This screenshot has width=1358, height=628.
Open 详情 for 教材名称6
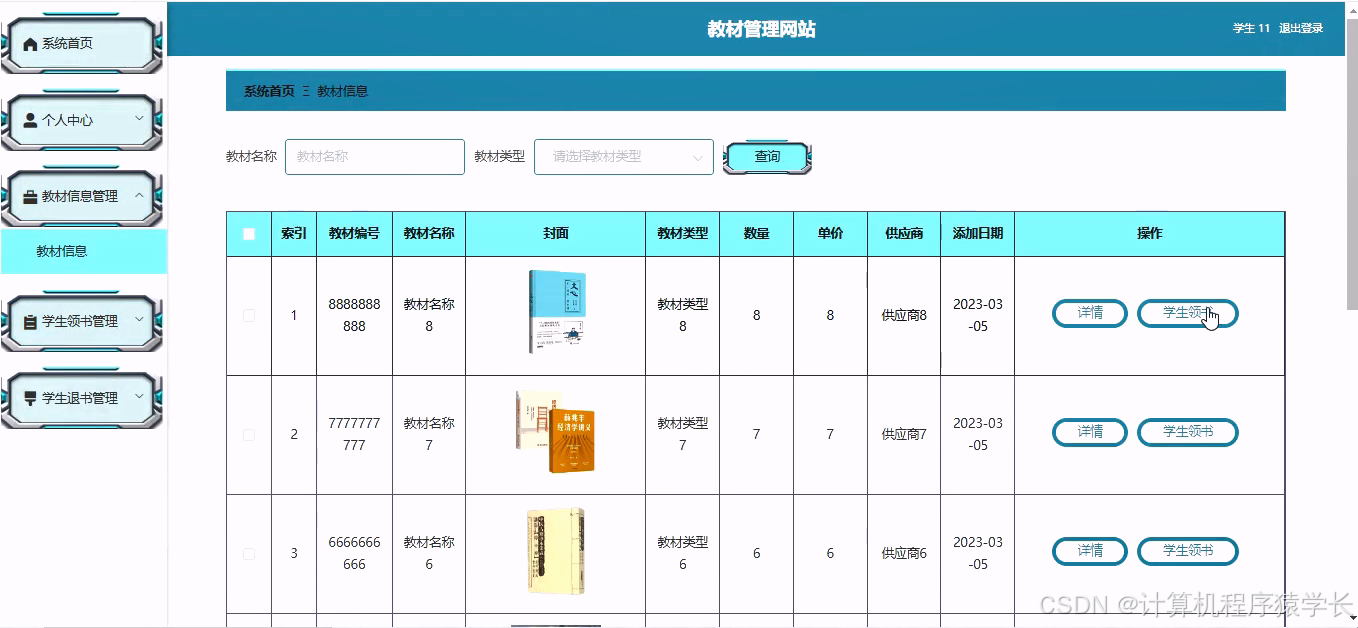(x=1090, y=551)
